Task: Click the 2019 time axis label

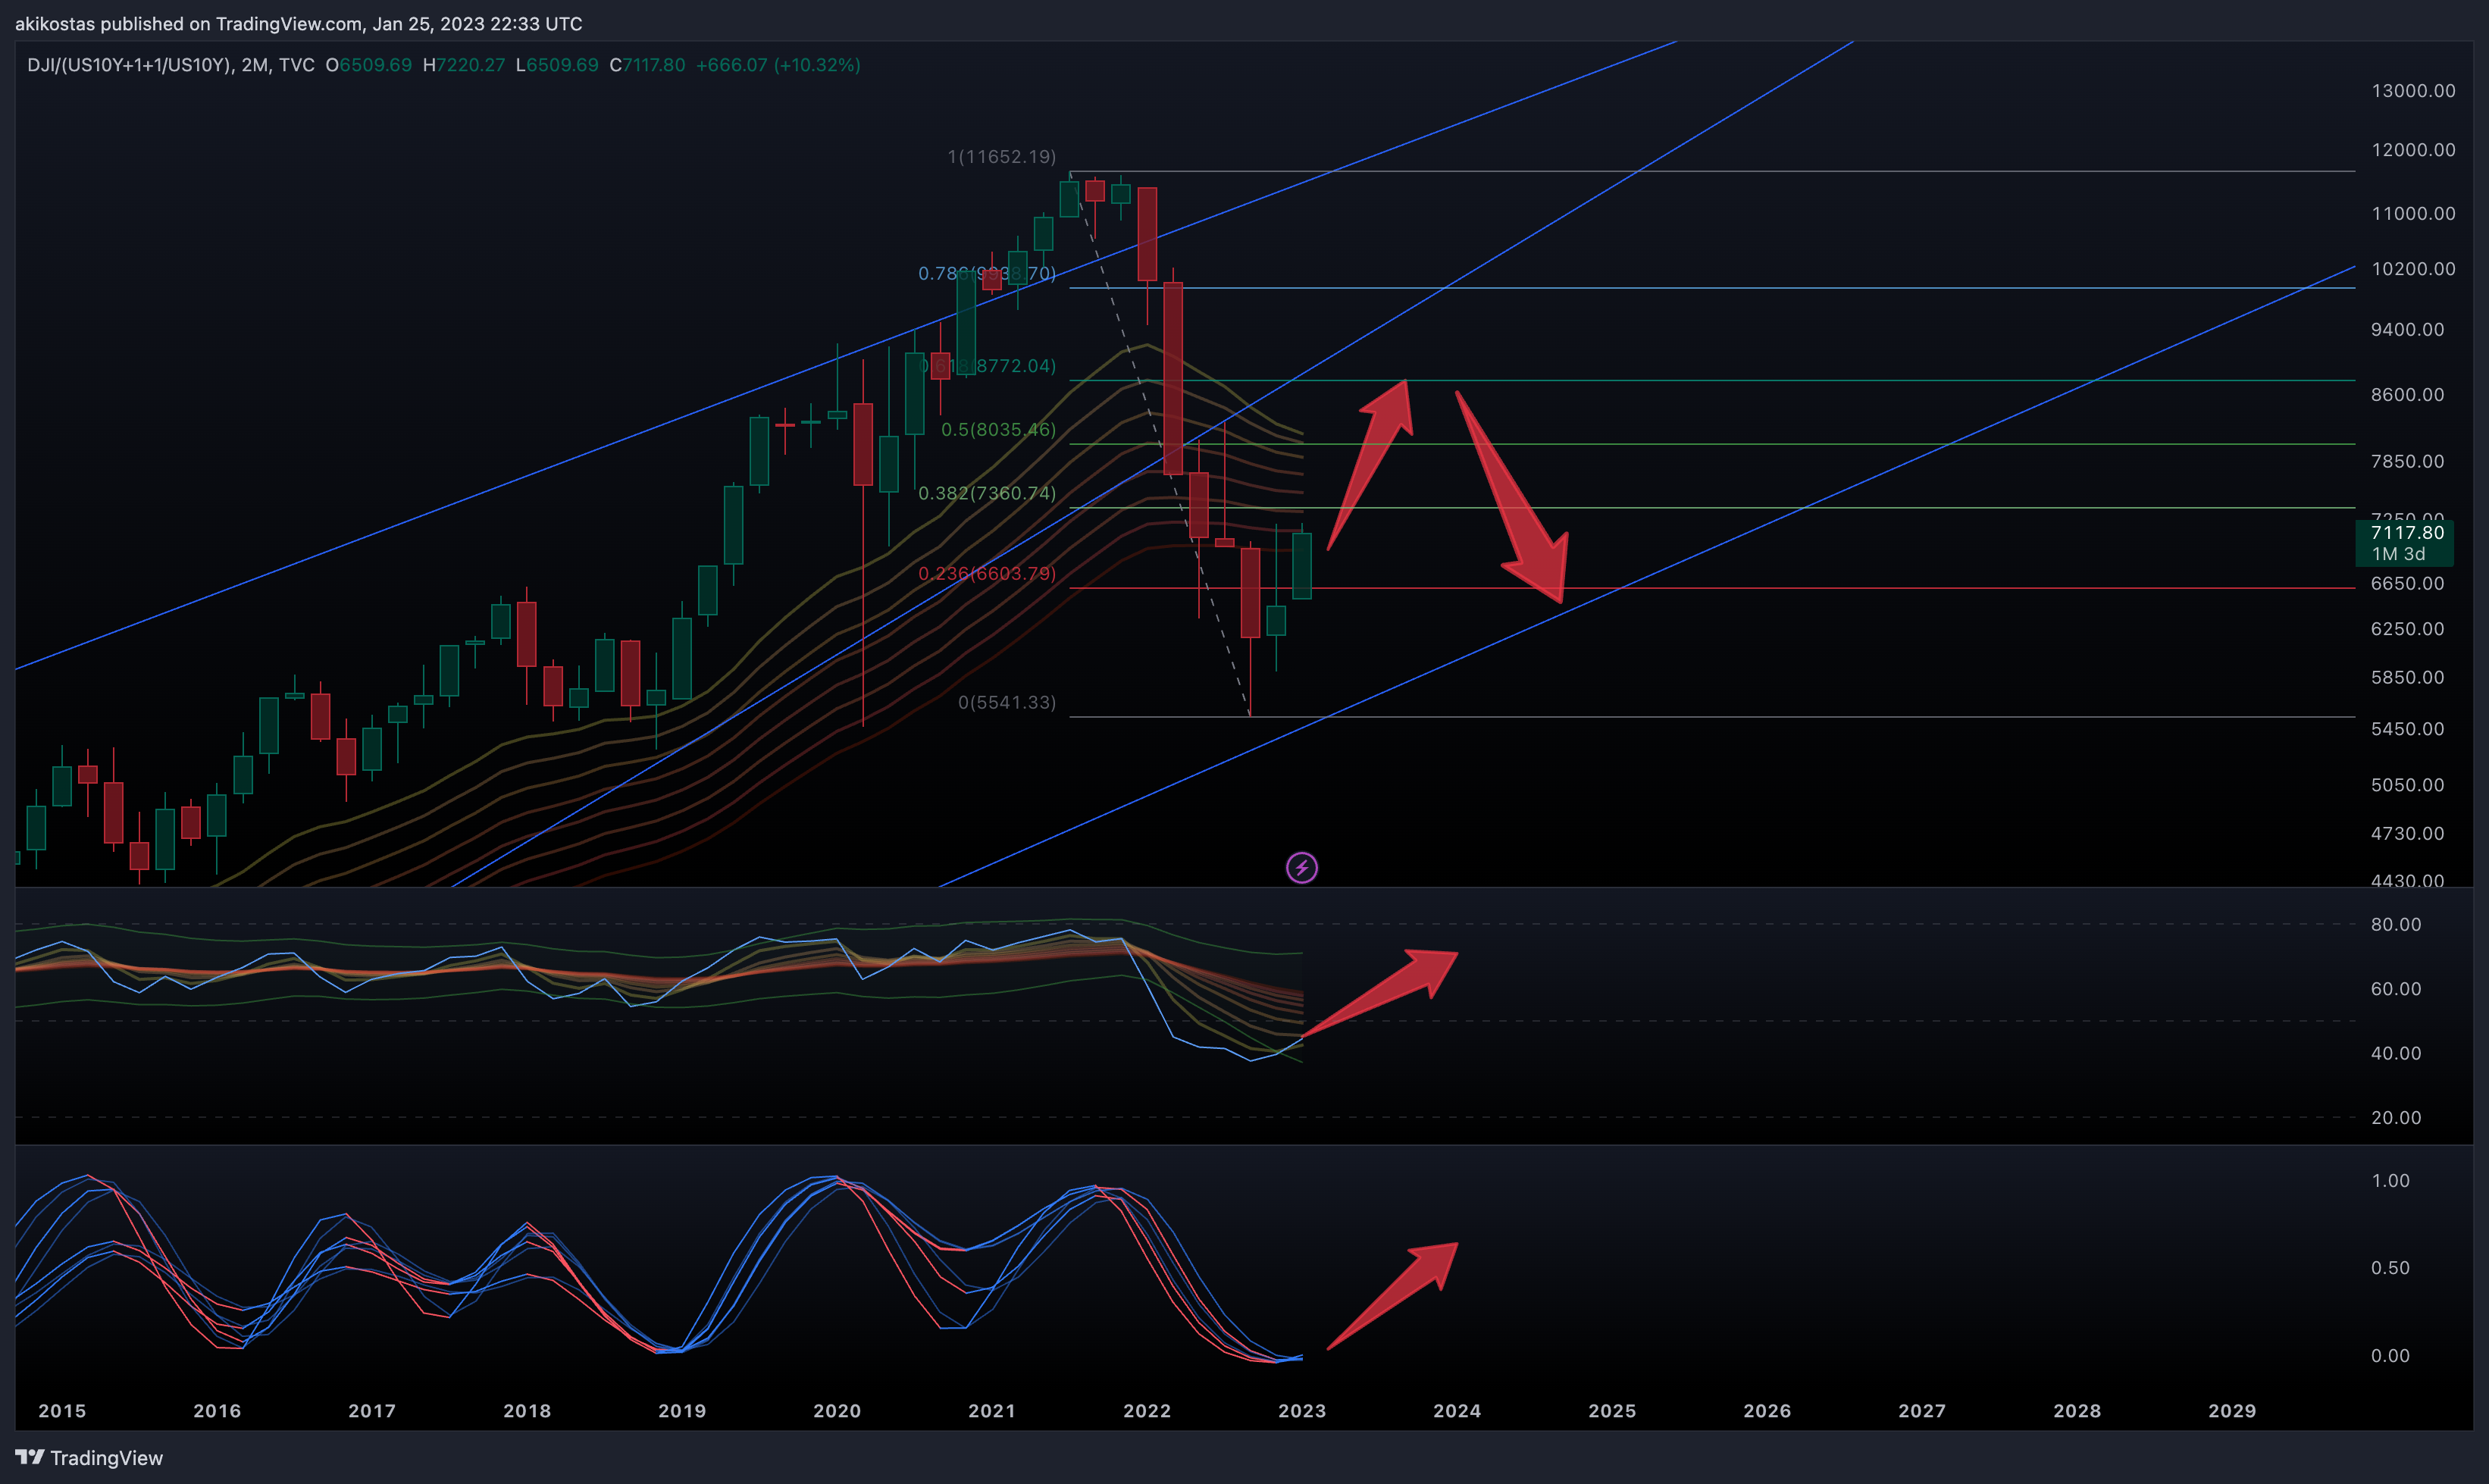Action: click(682, 1411)
